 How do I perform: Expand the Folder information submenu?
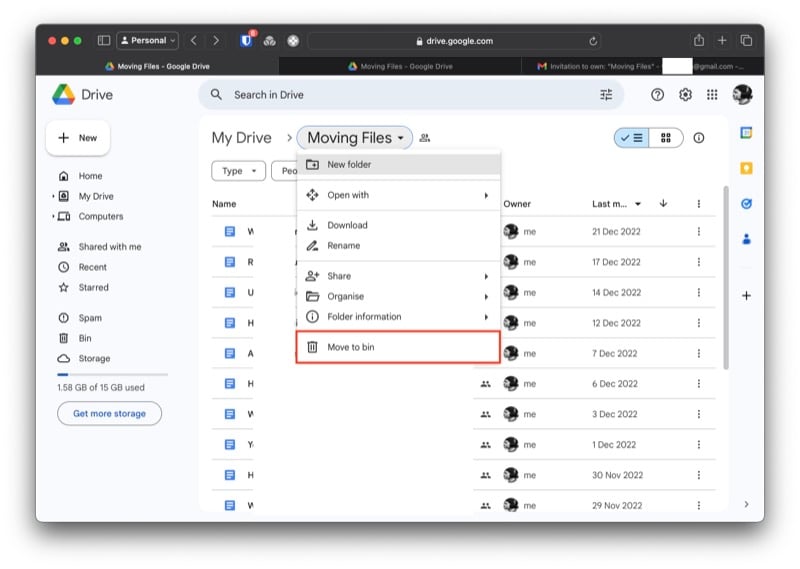[x=398, y=317]
